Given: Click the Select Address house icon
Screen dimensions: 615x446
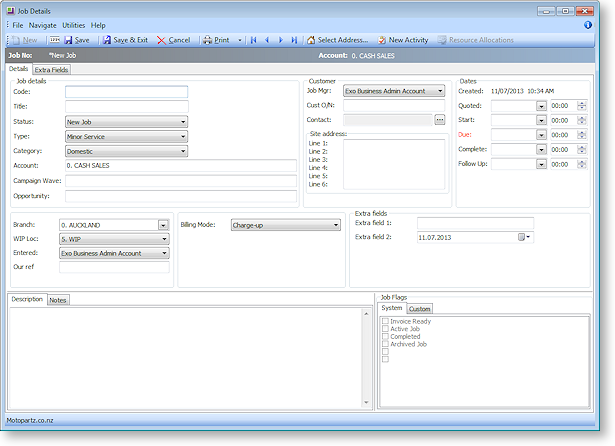Looking at the screenshot, I should coord(311,40).
